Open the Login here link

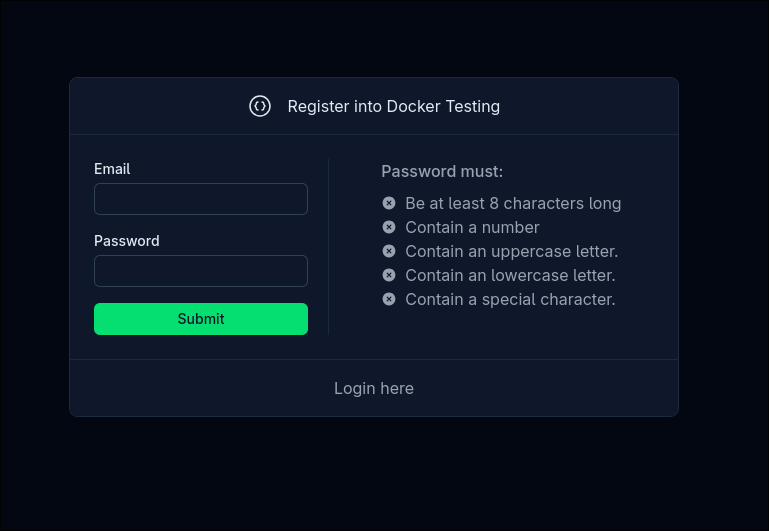tap(373, 388)
